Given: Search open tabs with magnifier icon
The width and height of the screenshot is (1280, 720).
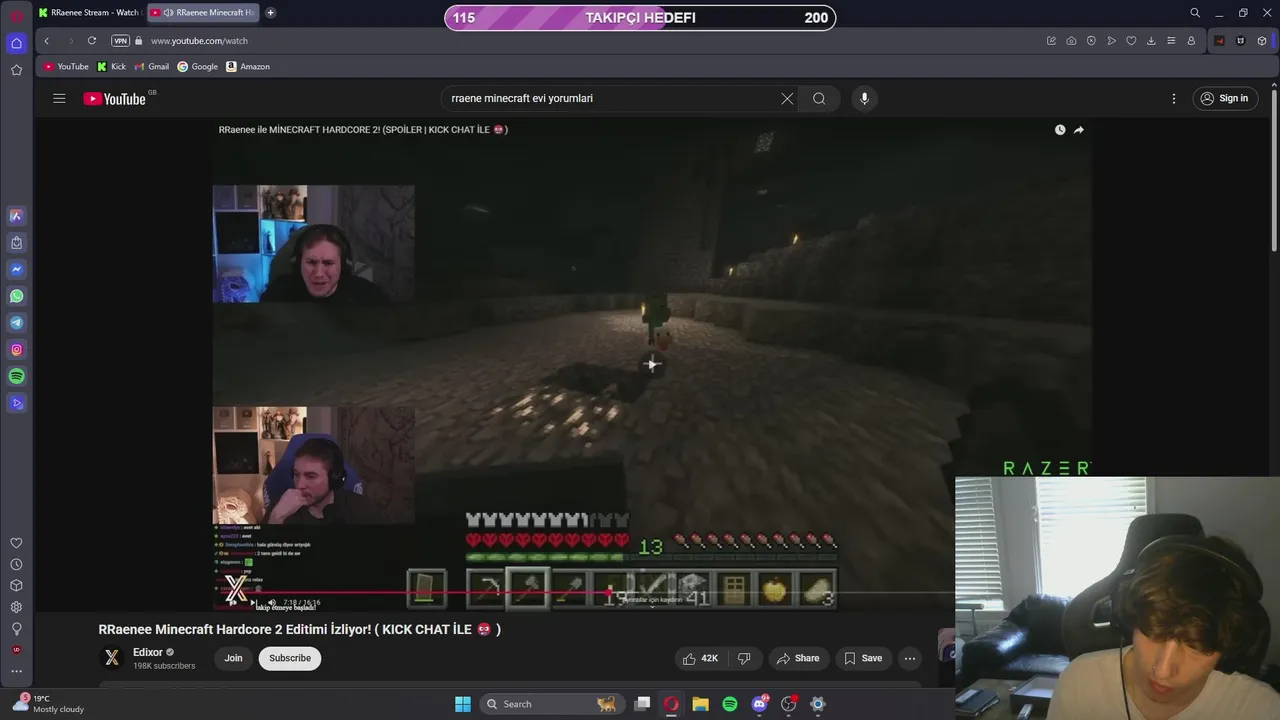Looking at the screenshot, I should [1195, 13].
